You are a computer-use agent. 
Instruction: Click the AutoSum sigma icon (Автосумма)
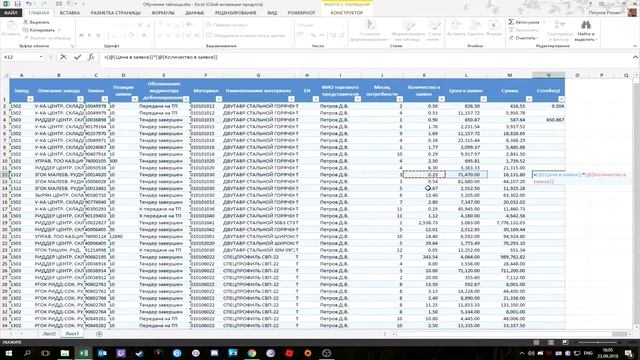tap(511, 22)
